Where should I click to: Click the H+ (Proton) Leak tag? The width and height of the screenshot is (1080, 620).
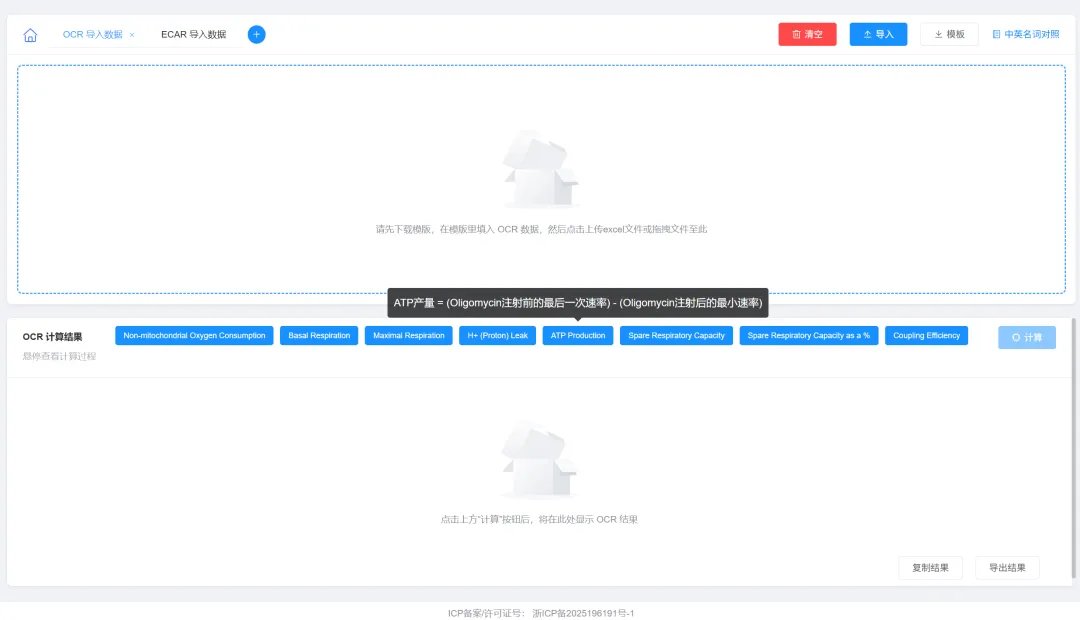(498, 336)
